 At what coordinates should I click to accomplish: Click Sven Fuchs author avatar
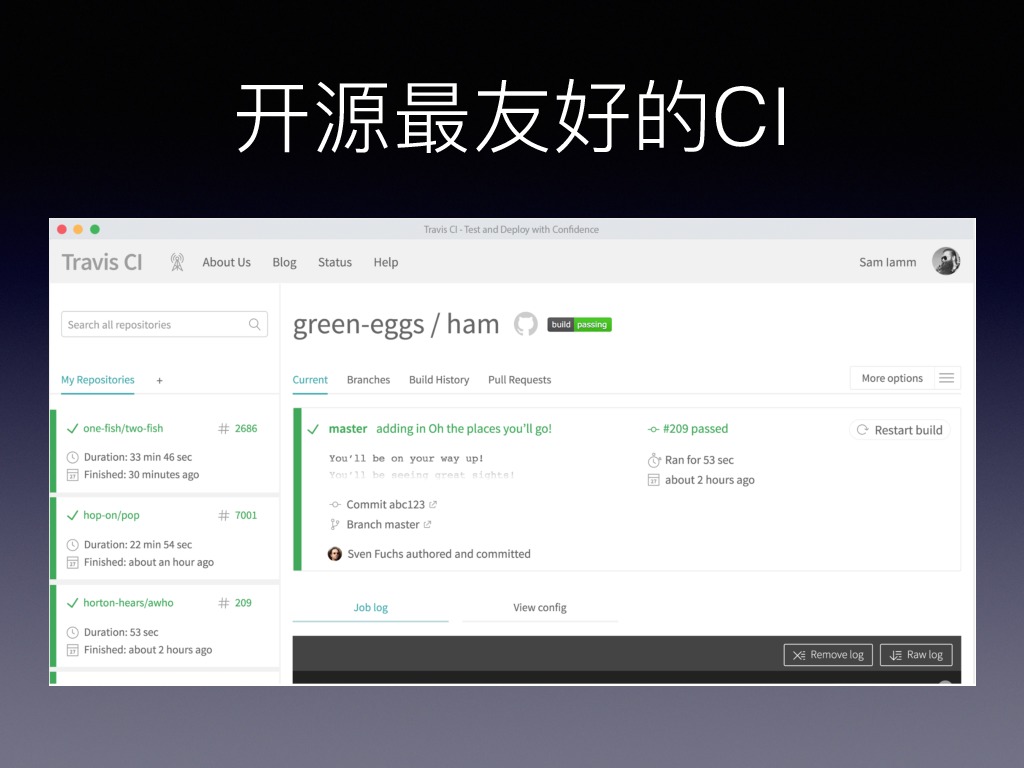[334, 554]
